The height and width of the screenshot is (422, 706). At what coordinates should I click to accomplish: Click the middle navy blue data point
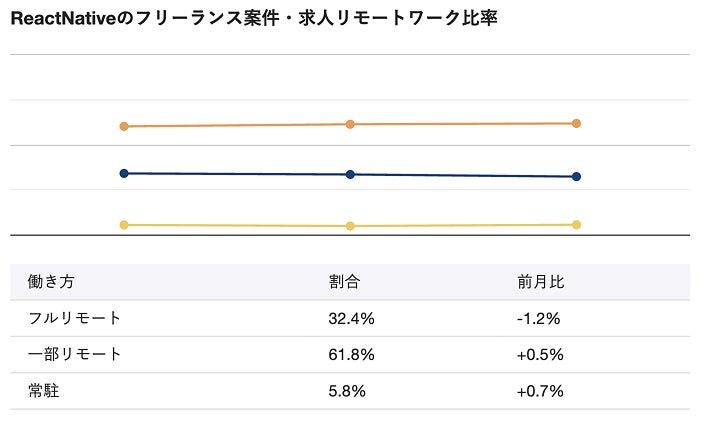pyautogui.click(x=350, y=175)
